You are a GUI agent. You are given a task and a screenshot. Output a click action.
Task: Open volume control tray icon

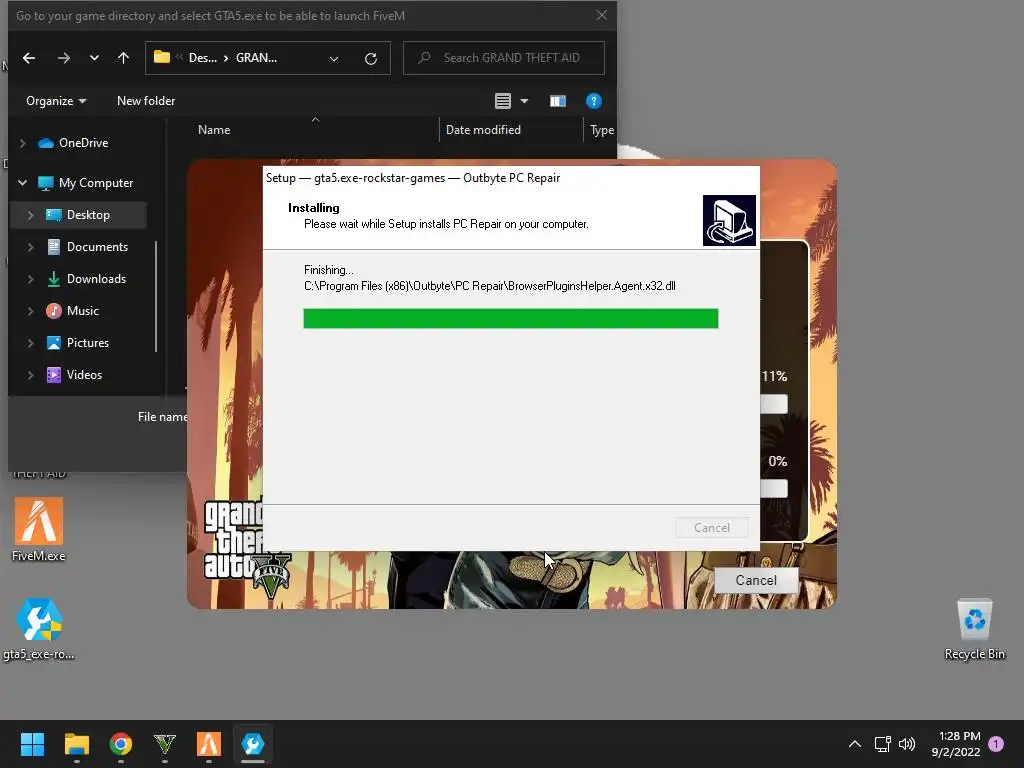click(x=906, y=744)
